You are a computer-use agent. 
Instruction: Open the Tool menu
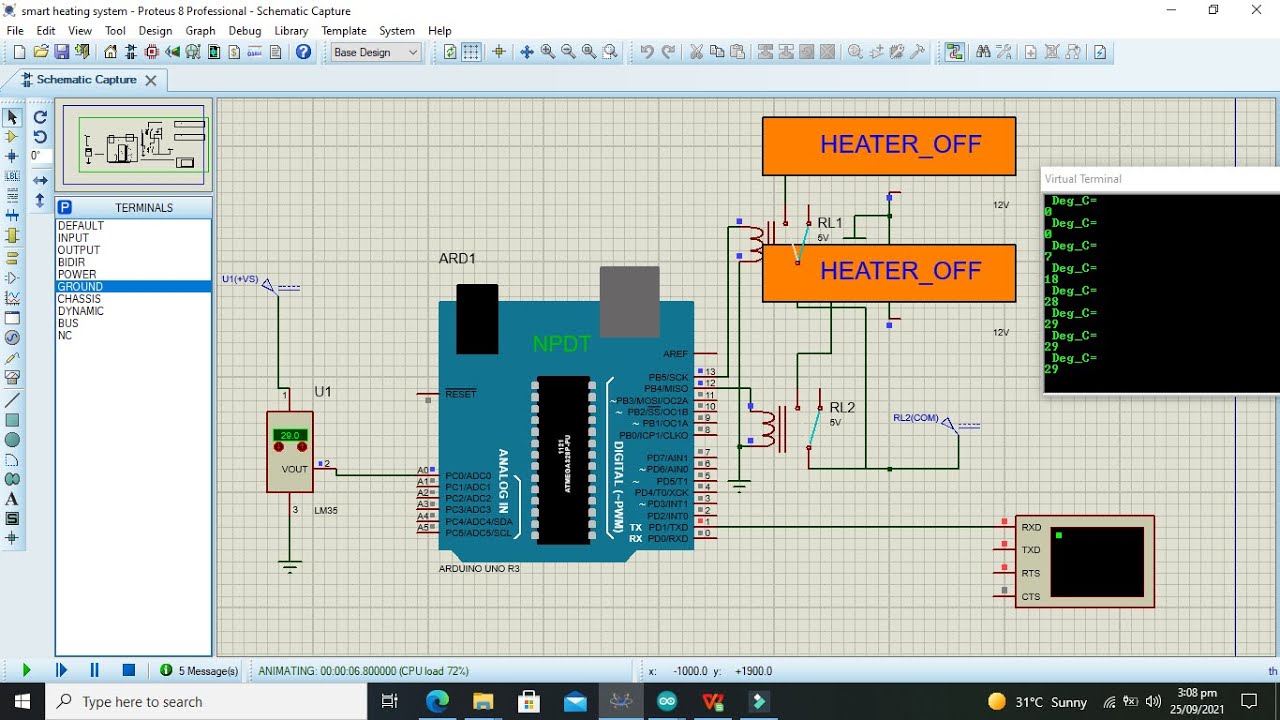(x=115, y=31)
